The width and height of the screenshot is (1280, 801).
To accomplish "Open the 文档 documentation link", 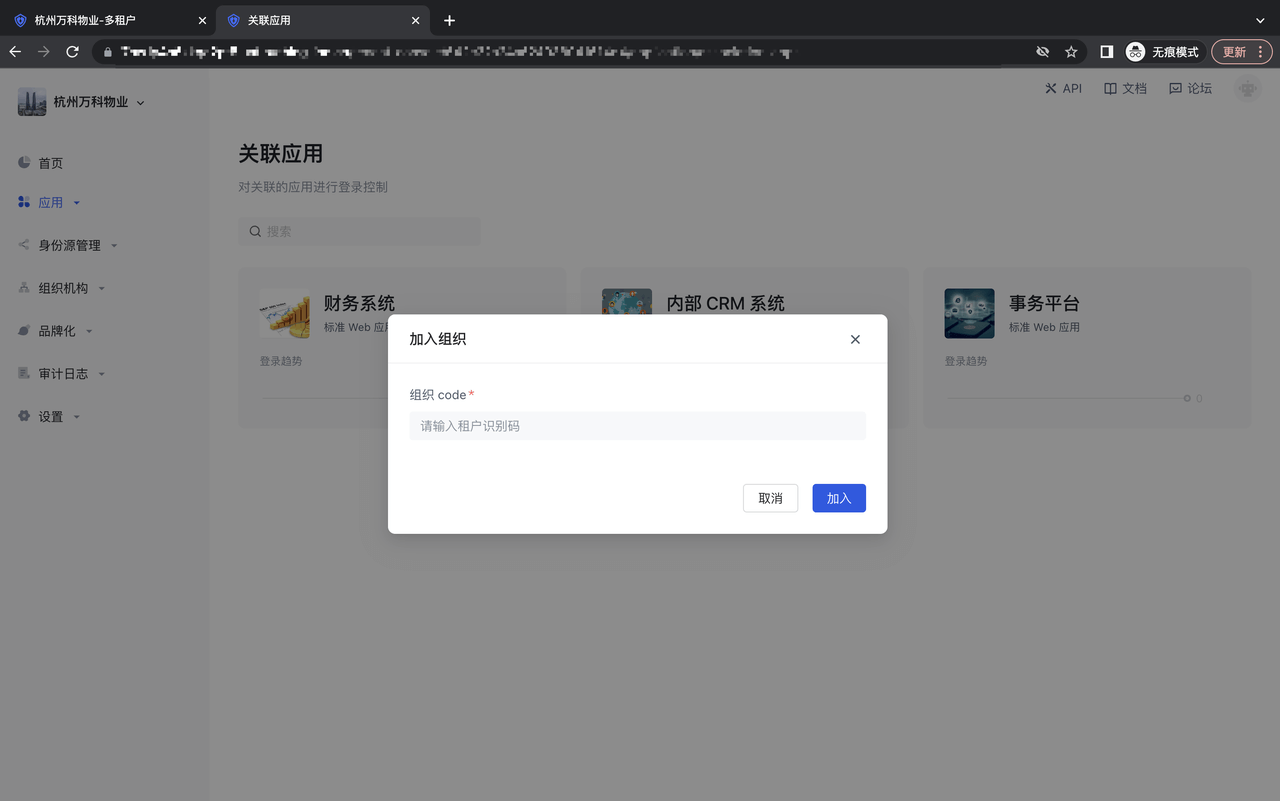I will pyautogui.click(x=1125, y=88).
